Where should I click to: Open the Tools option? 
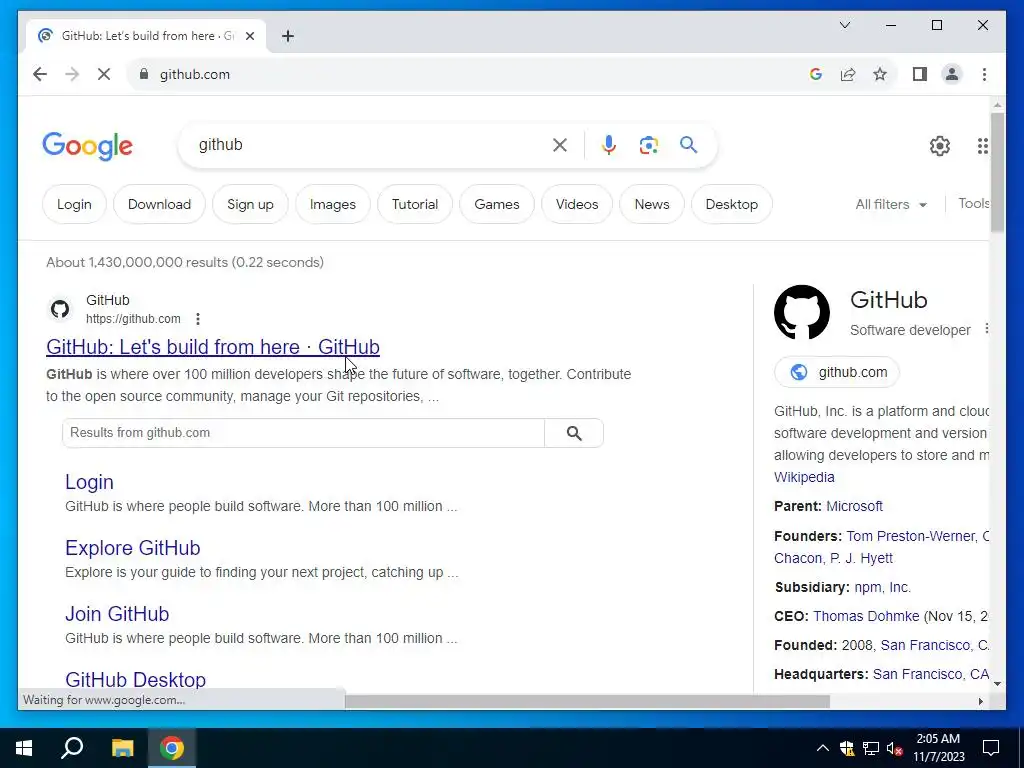(x=973, y=204)
